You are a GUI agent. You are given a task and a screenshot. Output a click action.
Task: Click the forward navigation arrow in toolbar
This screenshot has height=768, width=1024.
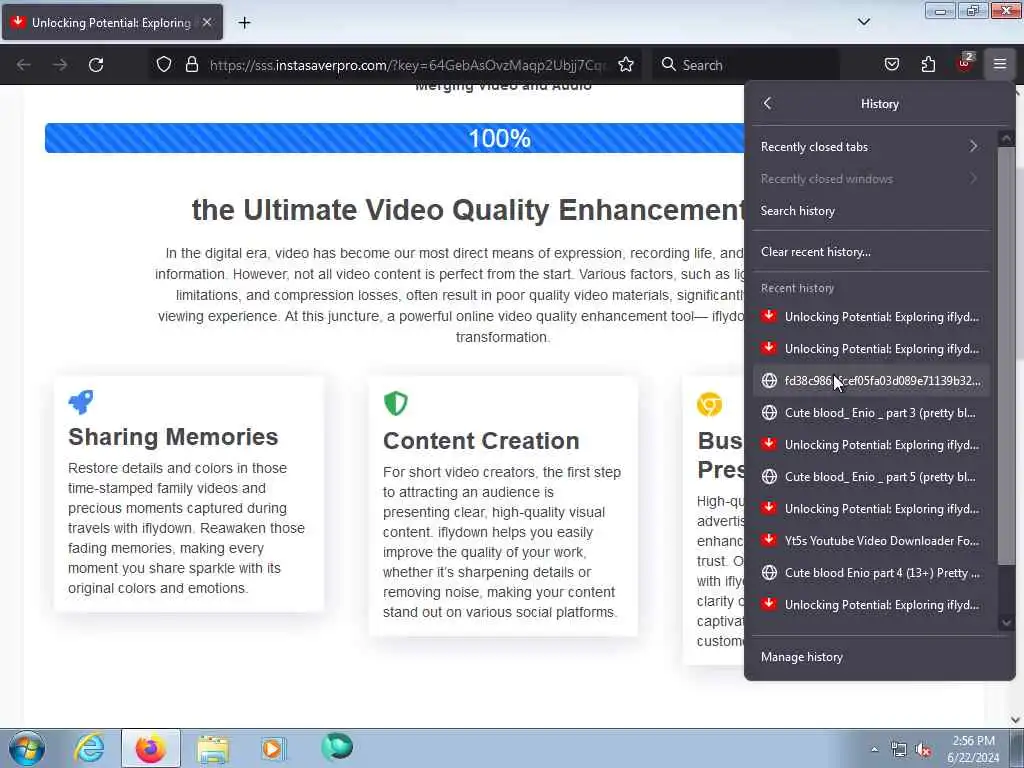pyautogui.click(x=60, y=65)
